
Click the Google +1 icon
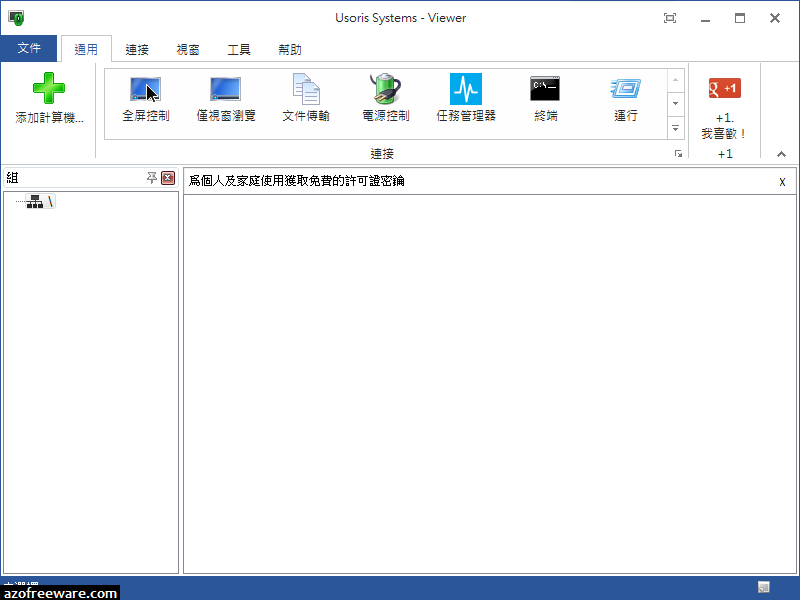click(724, 88)
